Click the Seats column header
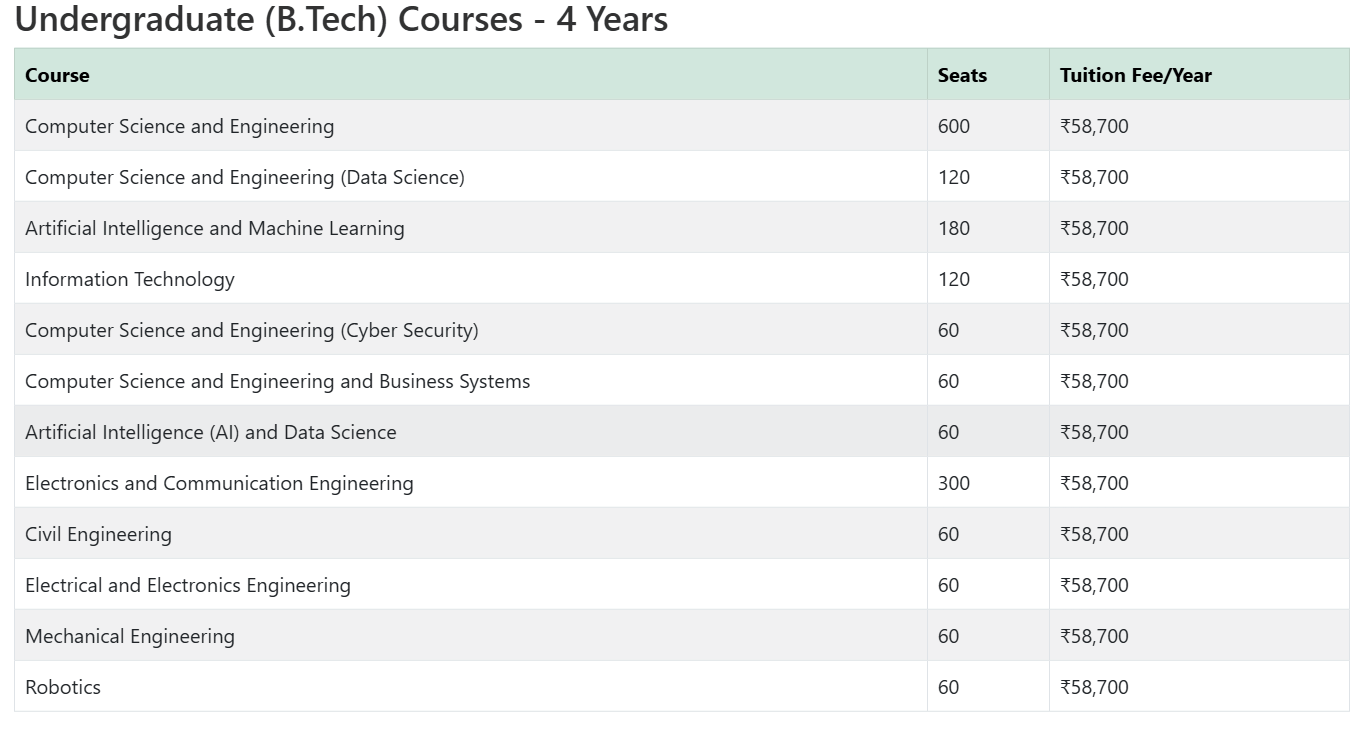Viewport: 1370px width, 730px height. (x=962, y=75)
